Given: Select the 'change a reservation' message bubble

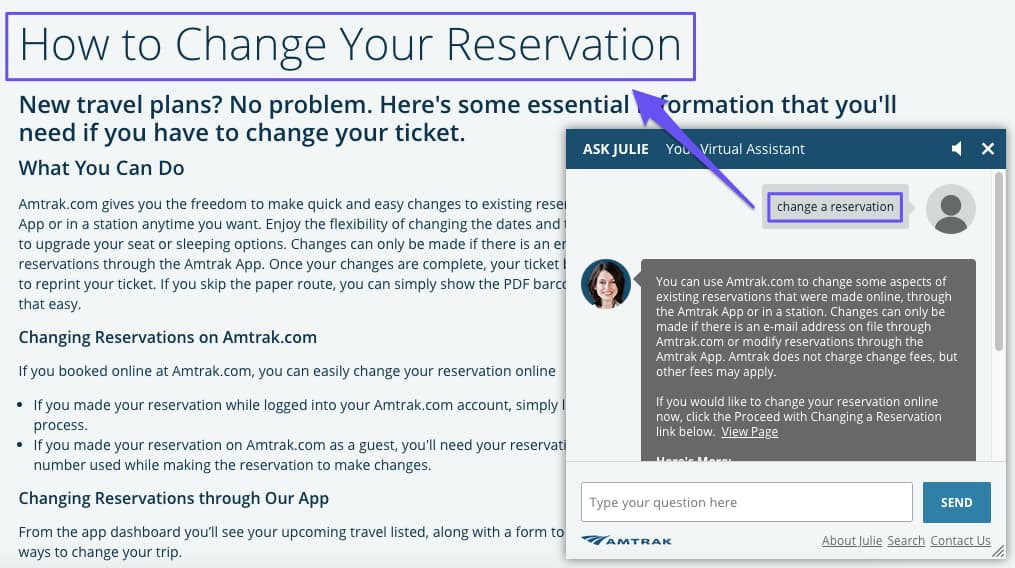Looking at the screenshot, I should [835, 207].
